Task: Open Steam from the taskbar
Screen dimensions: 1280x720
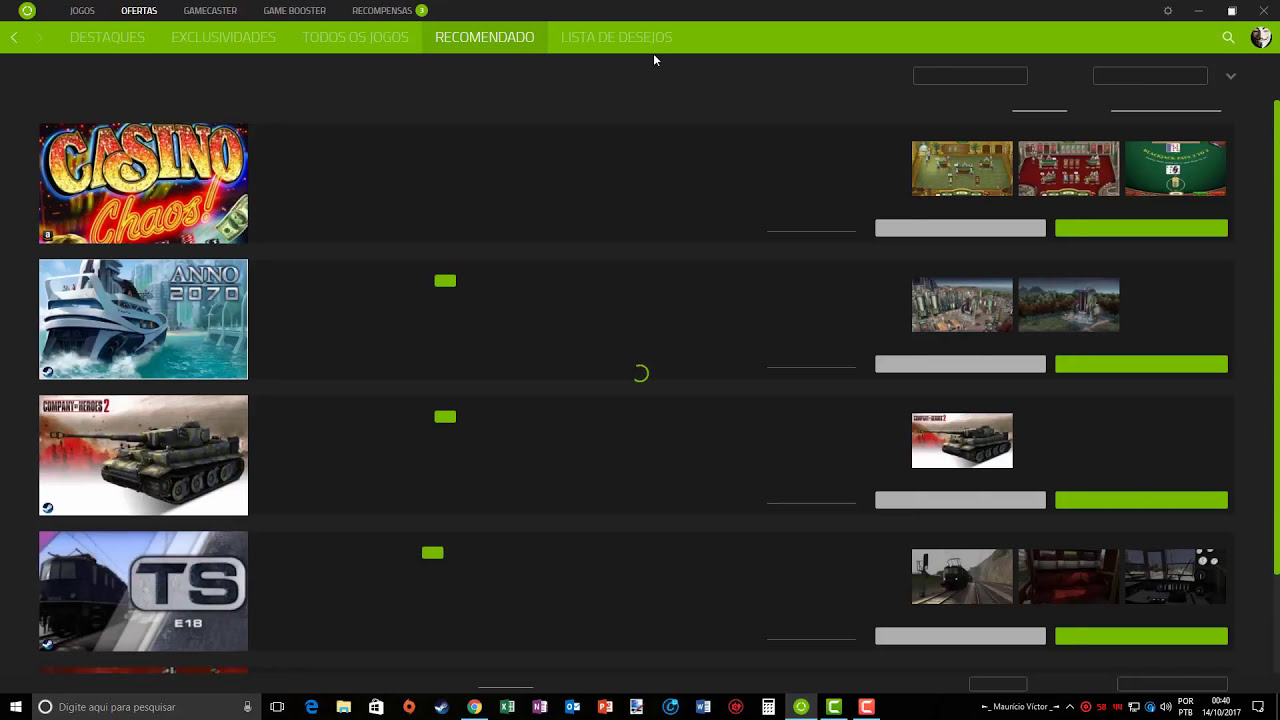Action: (441, 707)
